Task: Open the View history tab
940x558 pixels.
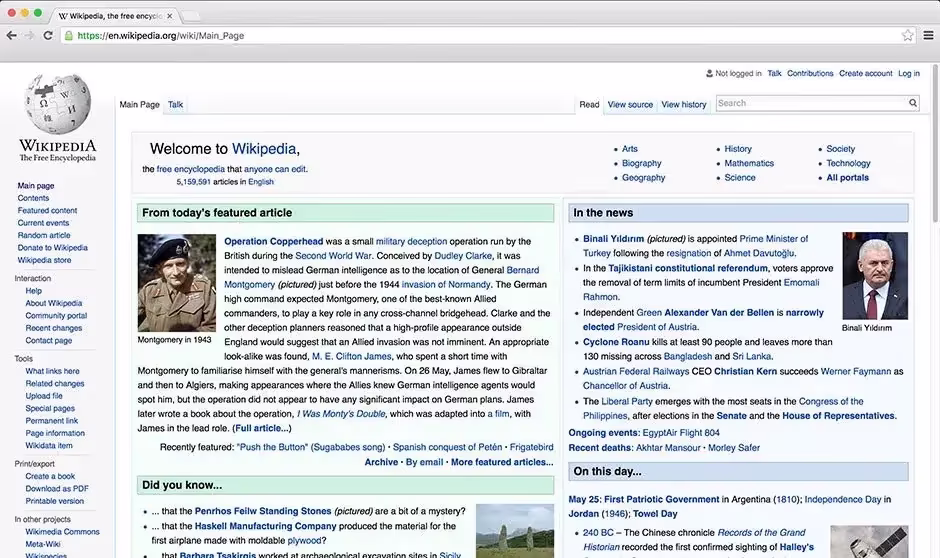Action: [x=683, y=104]
